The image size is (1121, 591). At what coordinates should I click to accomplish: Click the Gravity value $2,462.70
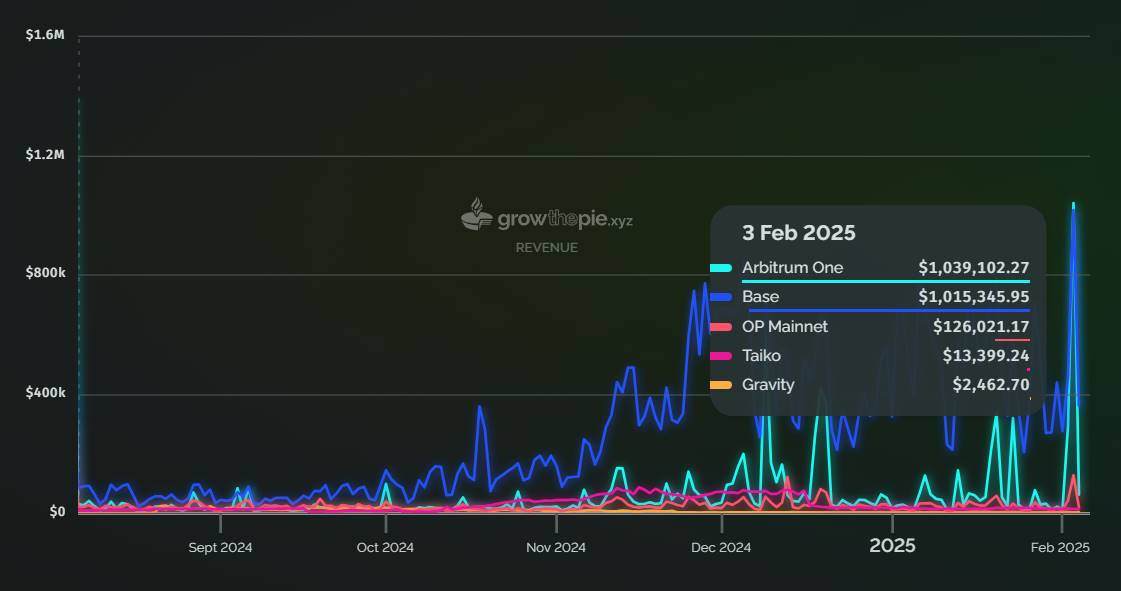point(990,385)
